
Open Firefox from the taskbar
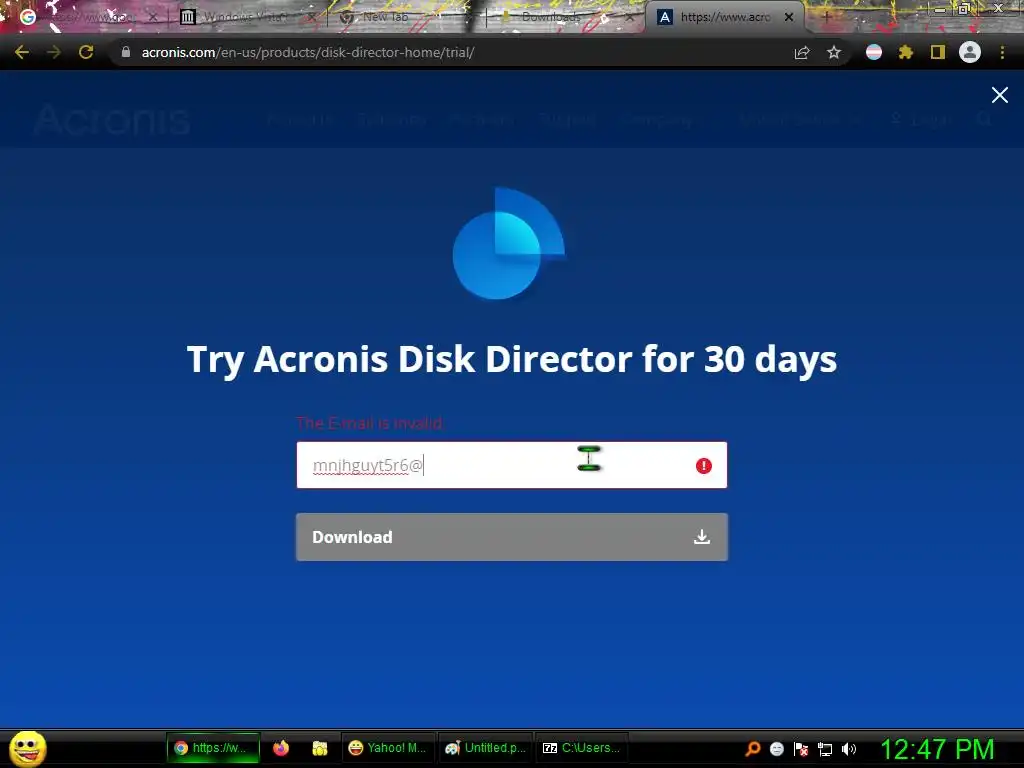[x=281, y=748]
